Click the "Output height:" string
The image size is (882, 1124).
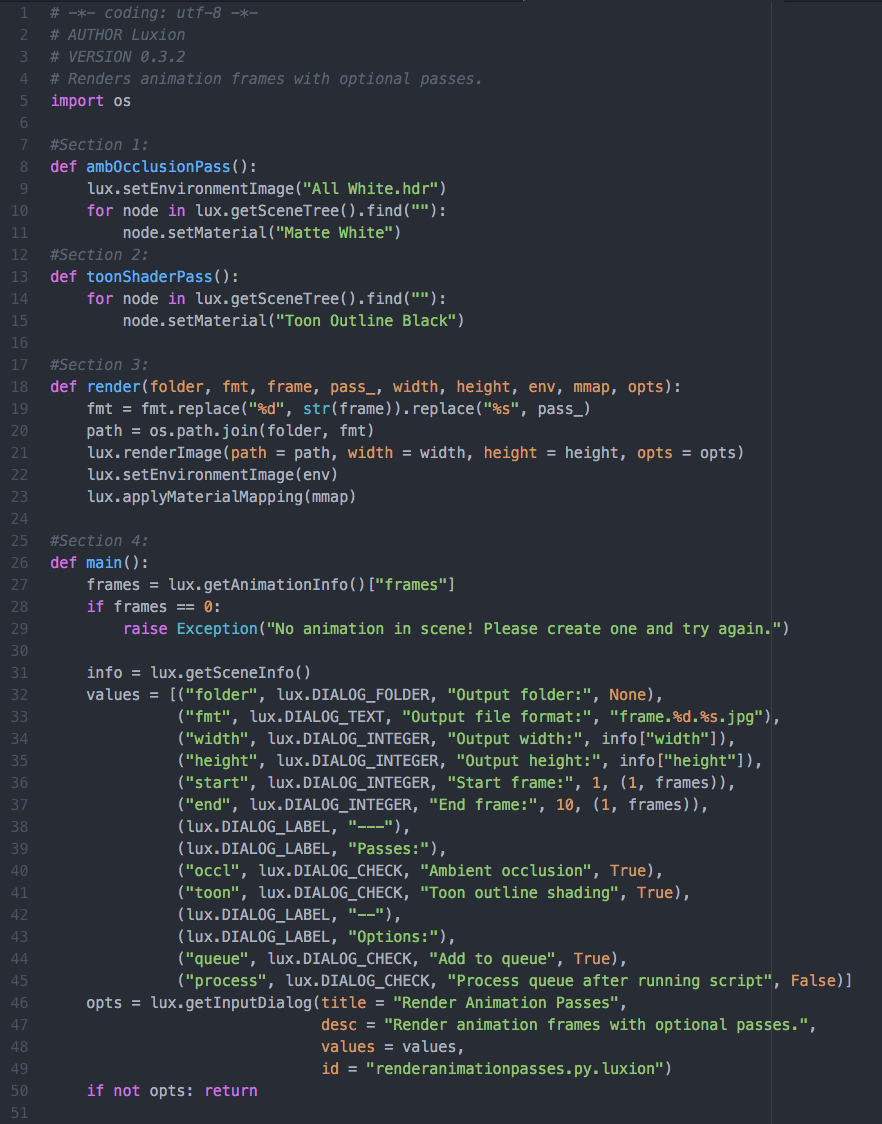(x=528, y=761)
